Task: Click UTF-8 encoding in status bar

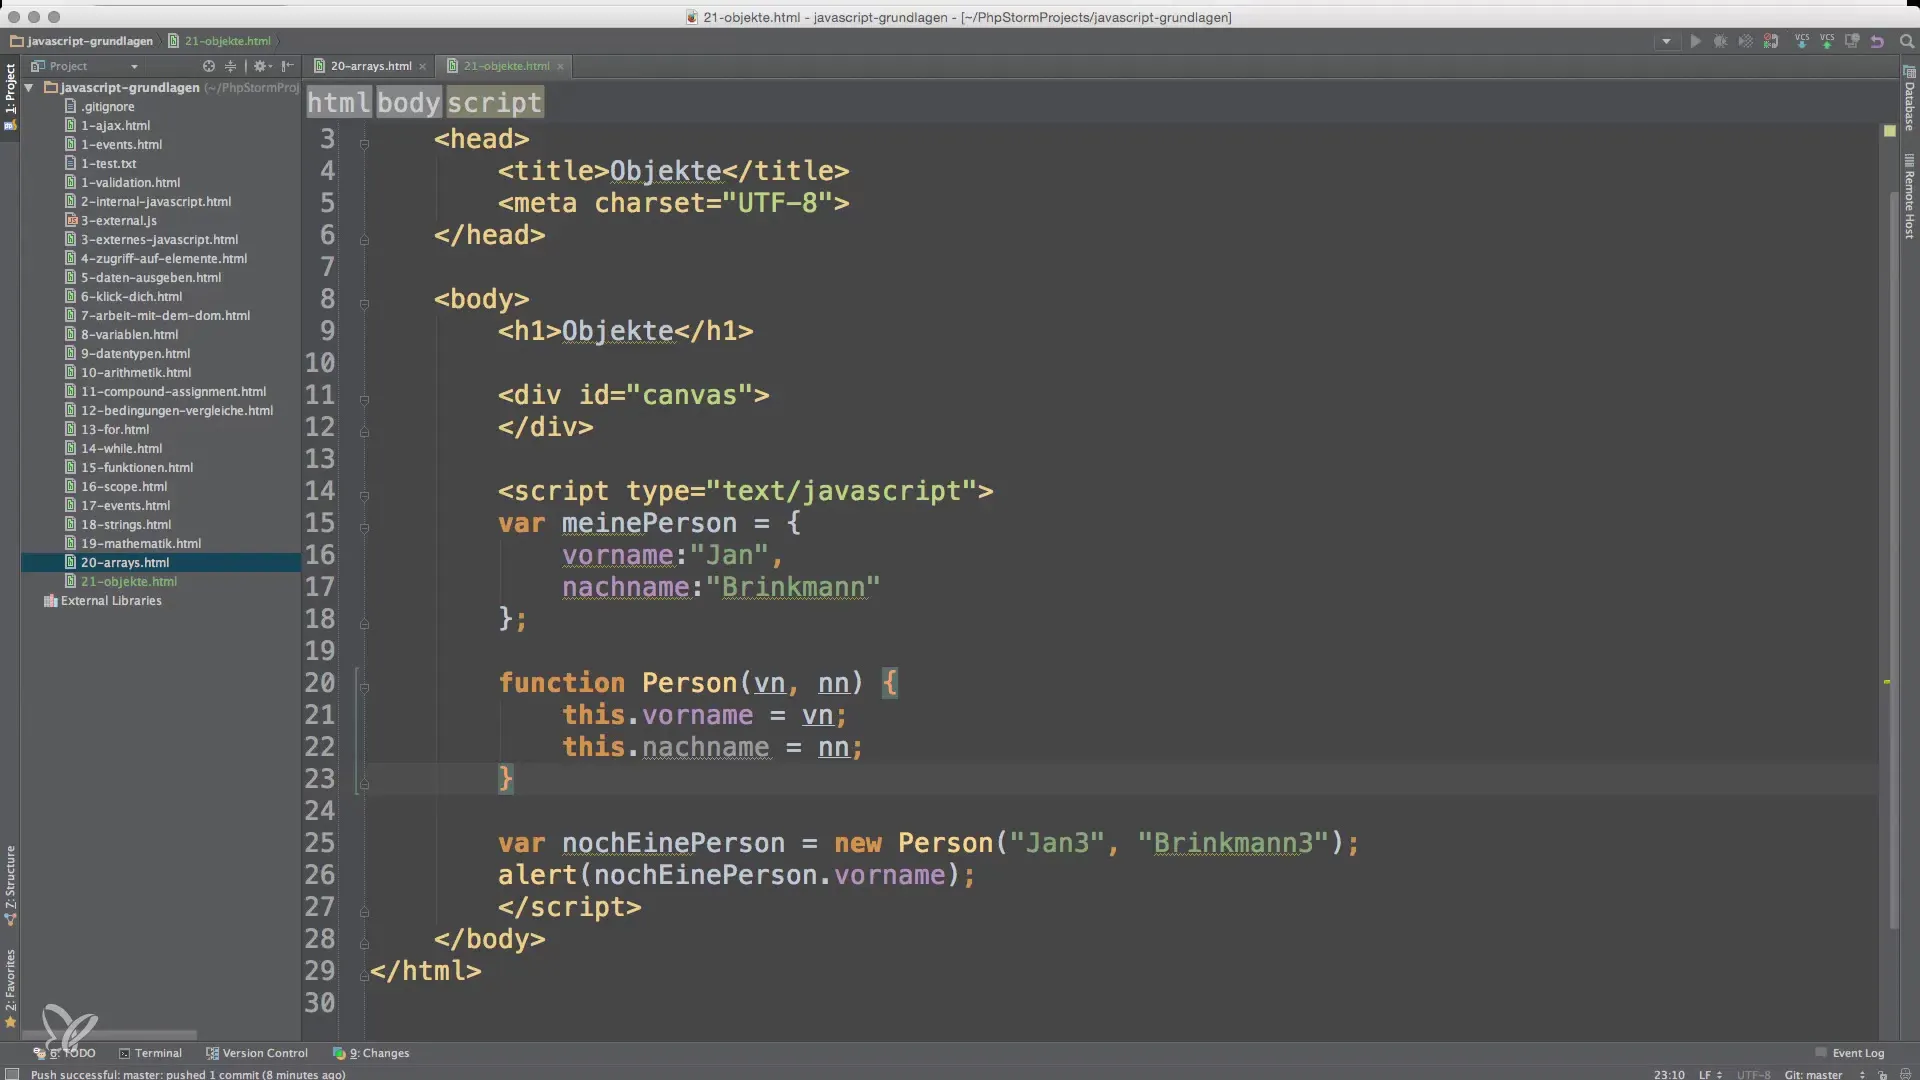Action: tap(1756, 1074)
